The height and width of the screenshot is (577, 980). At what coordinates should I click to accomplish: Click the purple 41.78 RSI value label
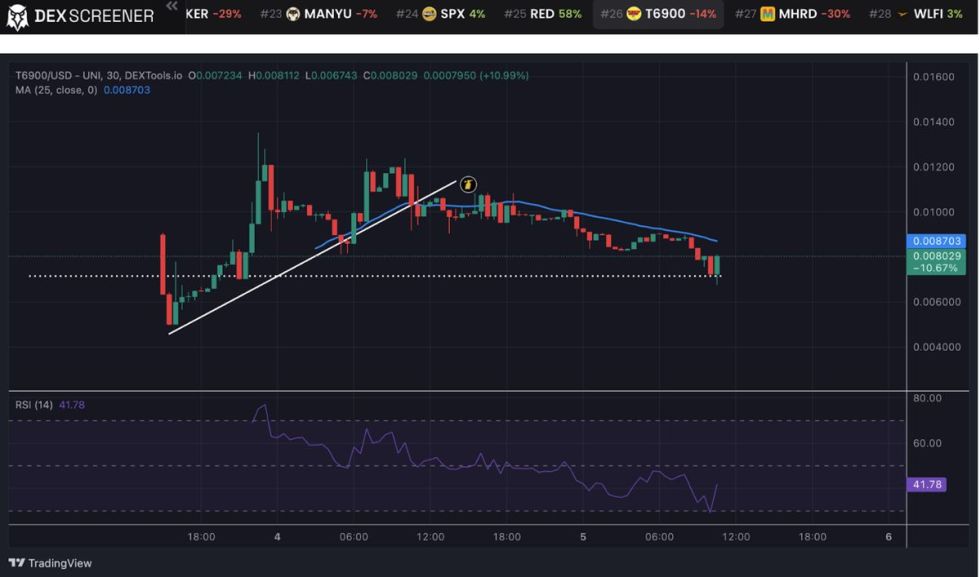[926, 484]
